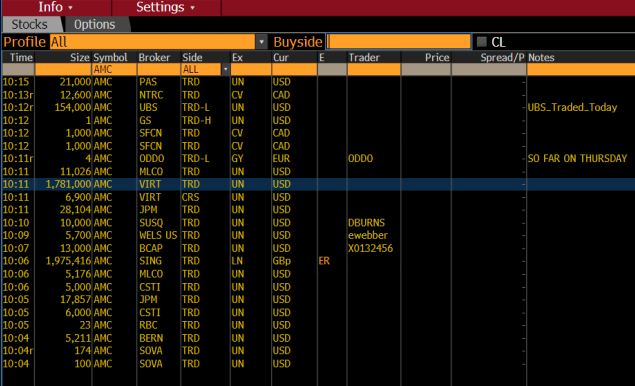Click the EUR currency cell
The height and width of the screenshot is (386, 635).
point(281,158)
